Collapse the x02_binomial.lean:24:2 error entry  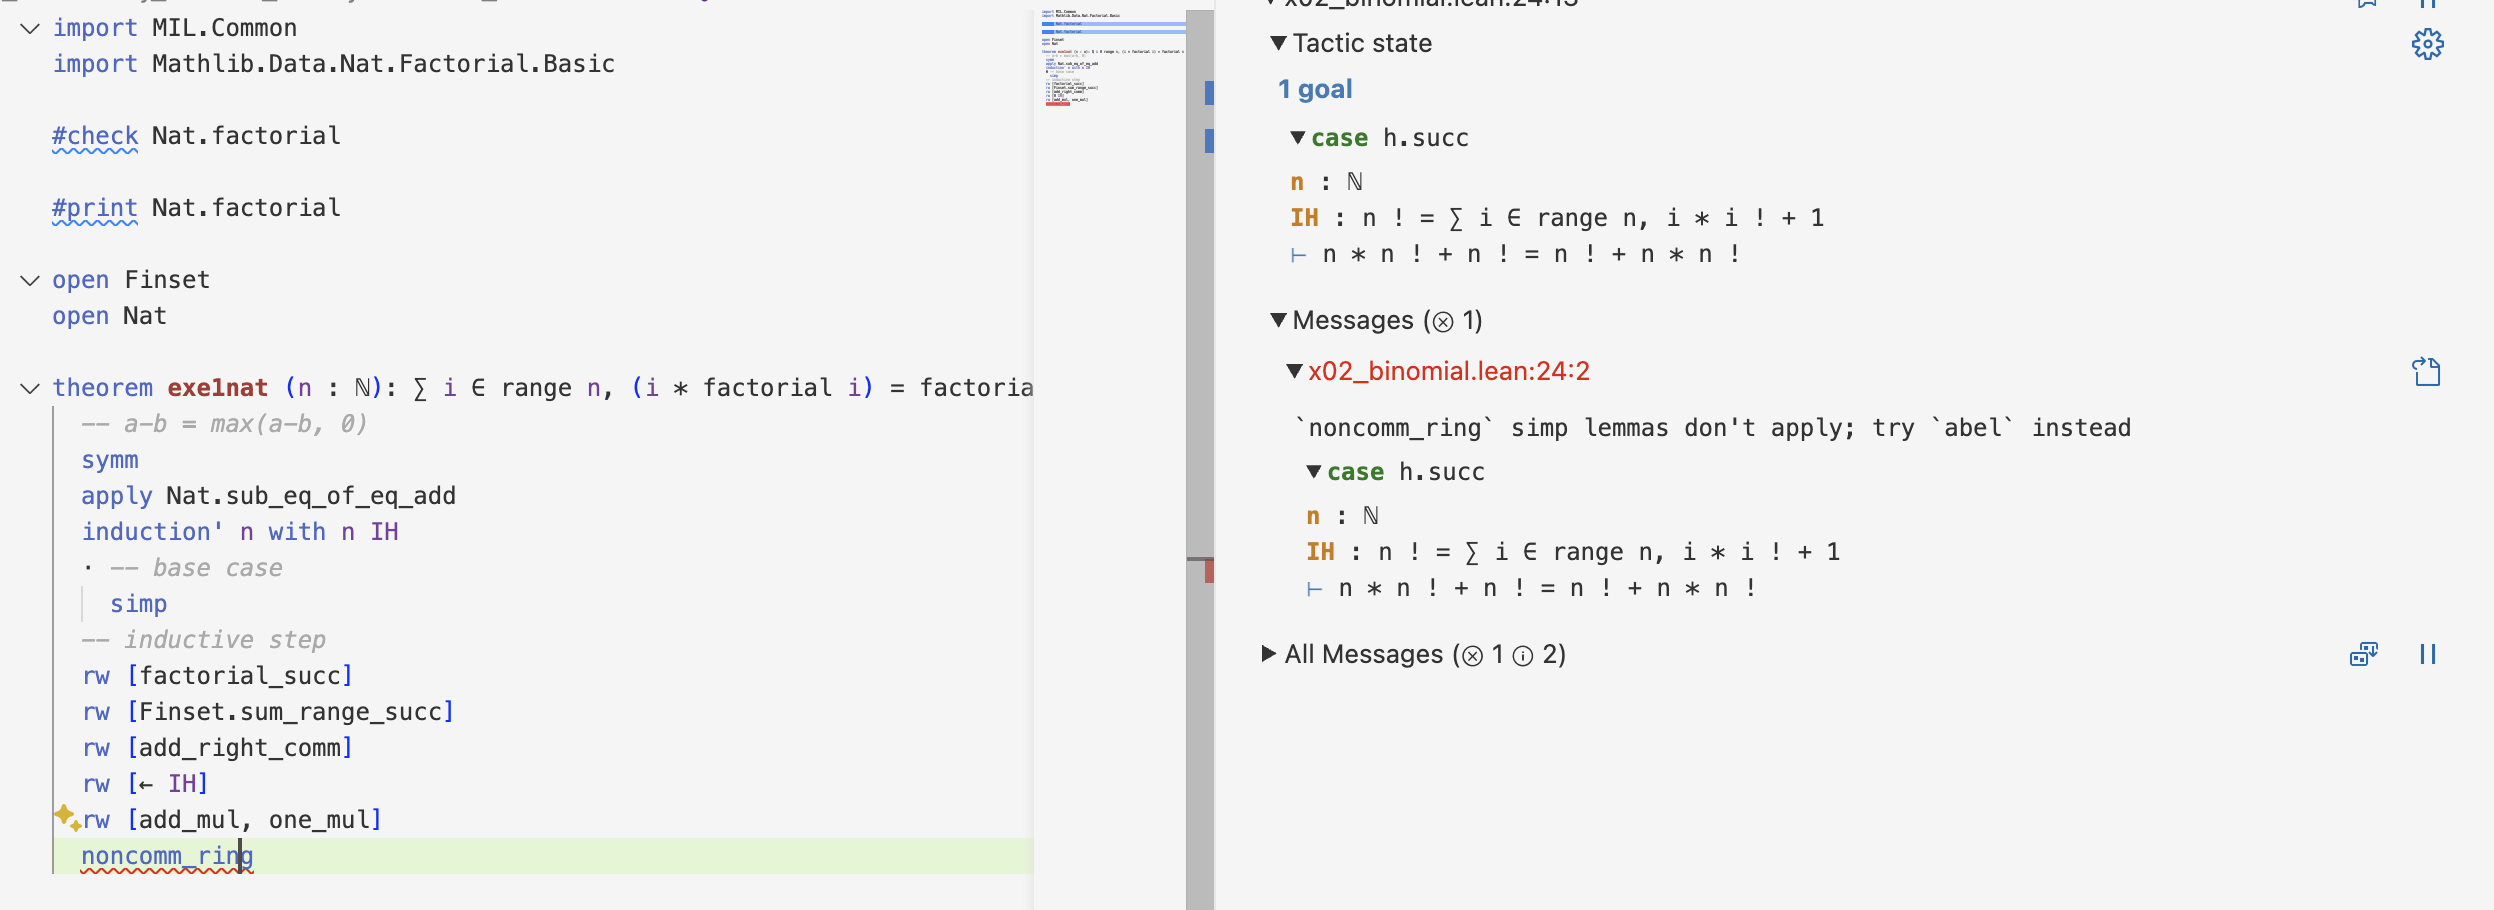click(1294, 372)
